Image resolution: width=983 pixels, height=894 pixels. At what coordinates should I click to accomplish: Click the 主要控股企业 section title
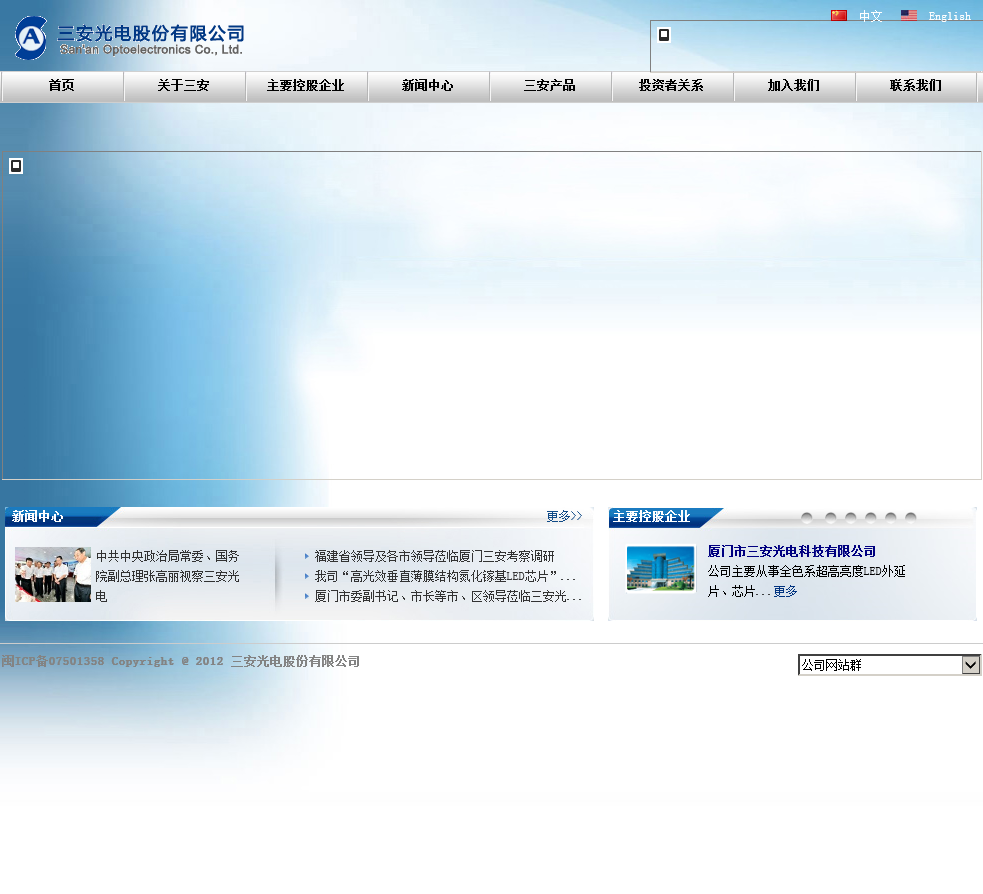point(651,517)
